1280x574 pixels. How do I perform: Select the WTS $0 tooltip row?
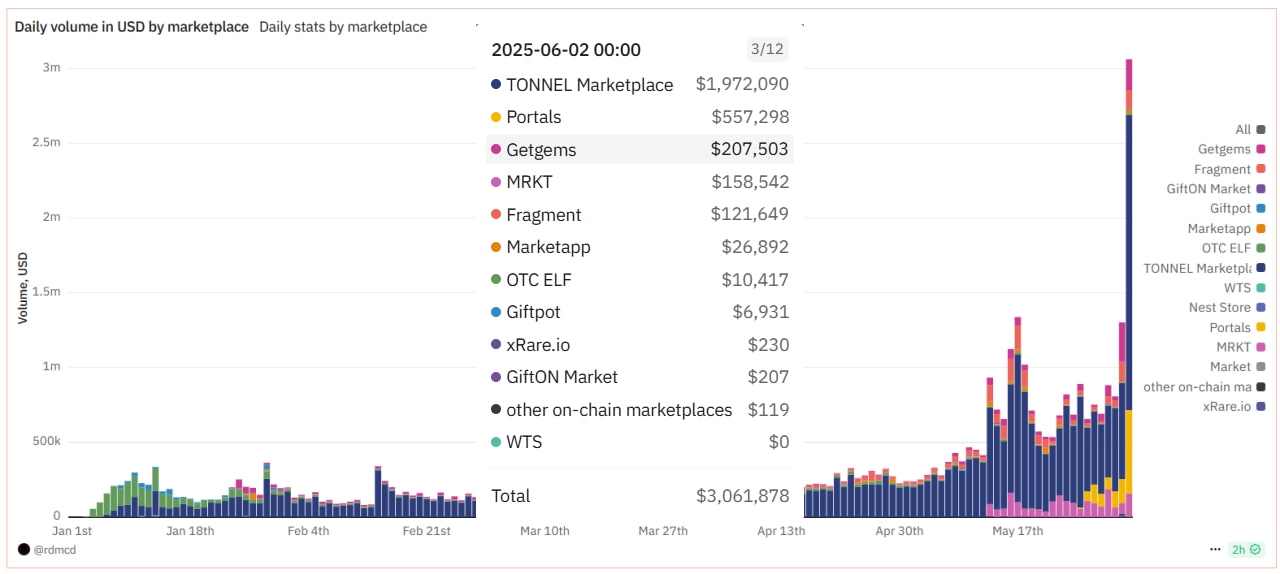pos(640,442)
